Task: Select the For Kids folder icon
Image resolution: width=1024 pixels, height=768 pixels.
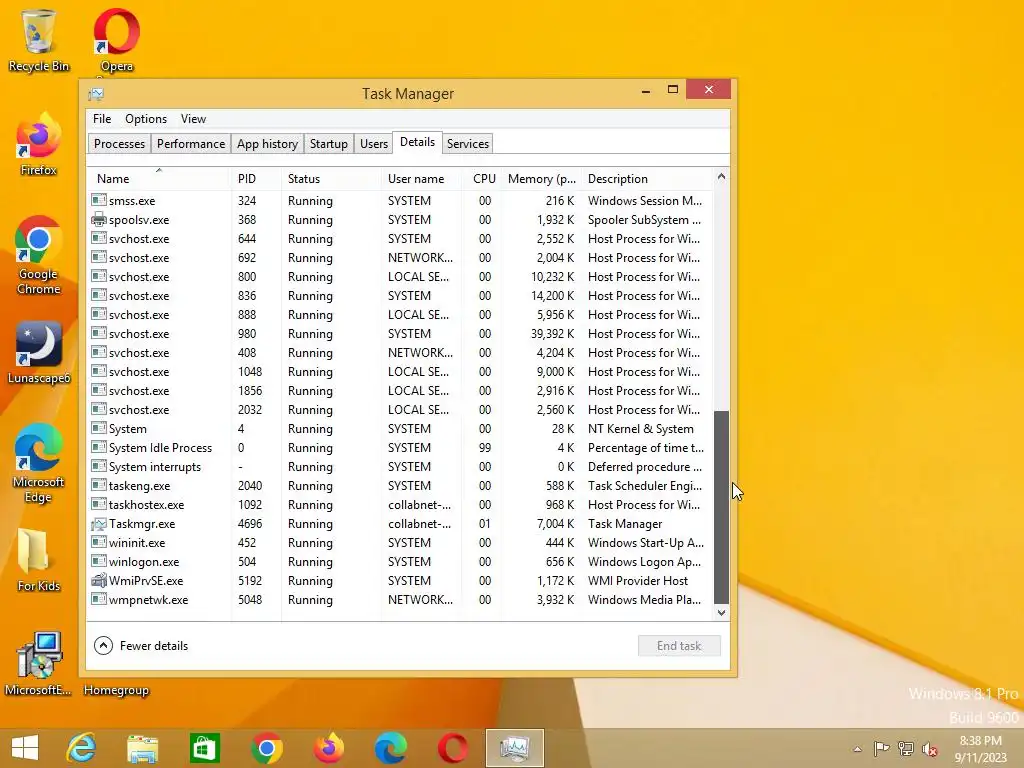Action: pos(39,560)
